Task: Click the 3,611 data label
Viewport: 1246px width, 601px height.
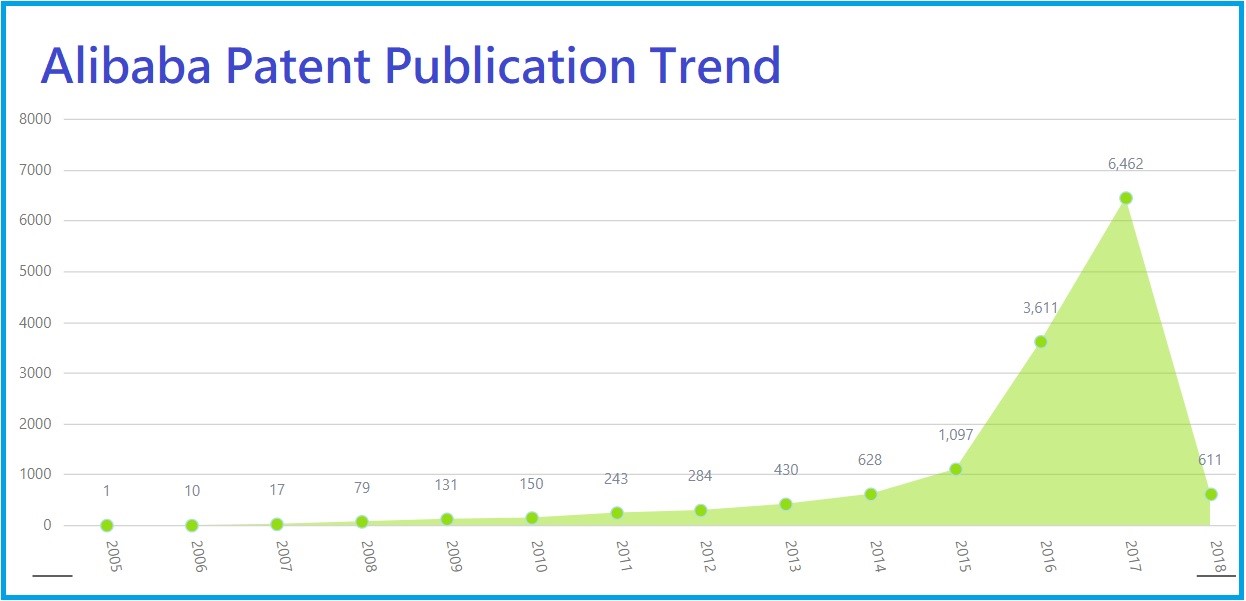Action: (1040, 308)
